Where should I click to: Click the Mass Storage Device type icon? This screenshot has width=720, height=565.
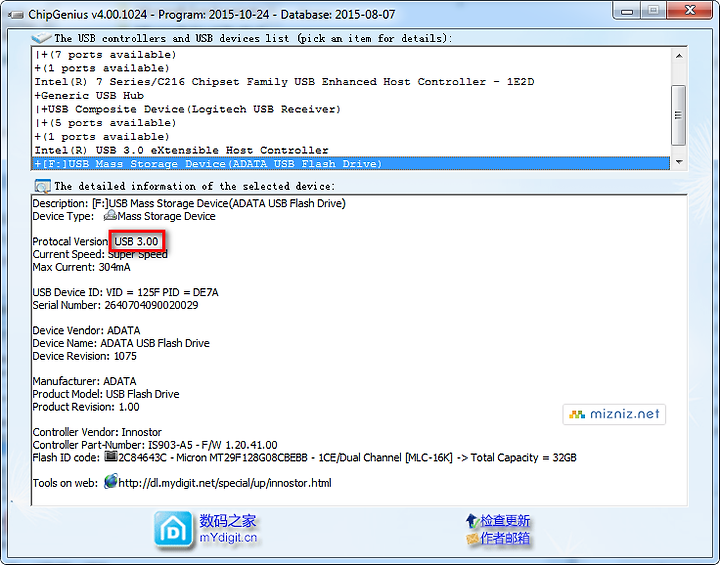coord(110,215)
